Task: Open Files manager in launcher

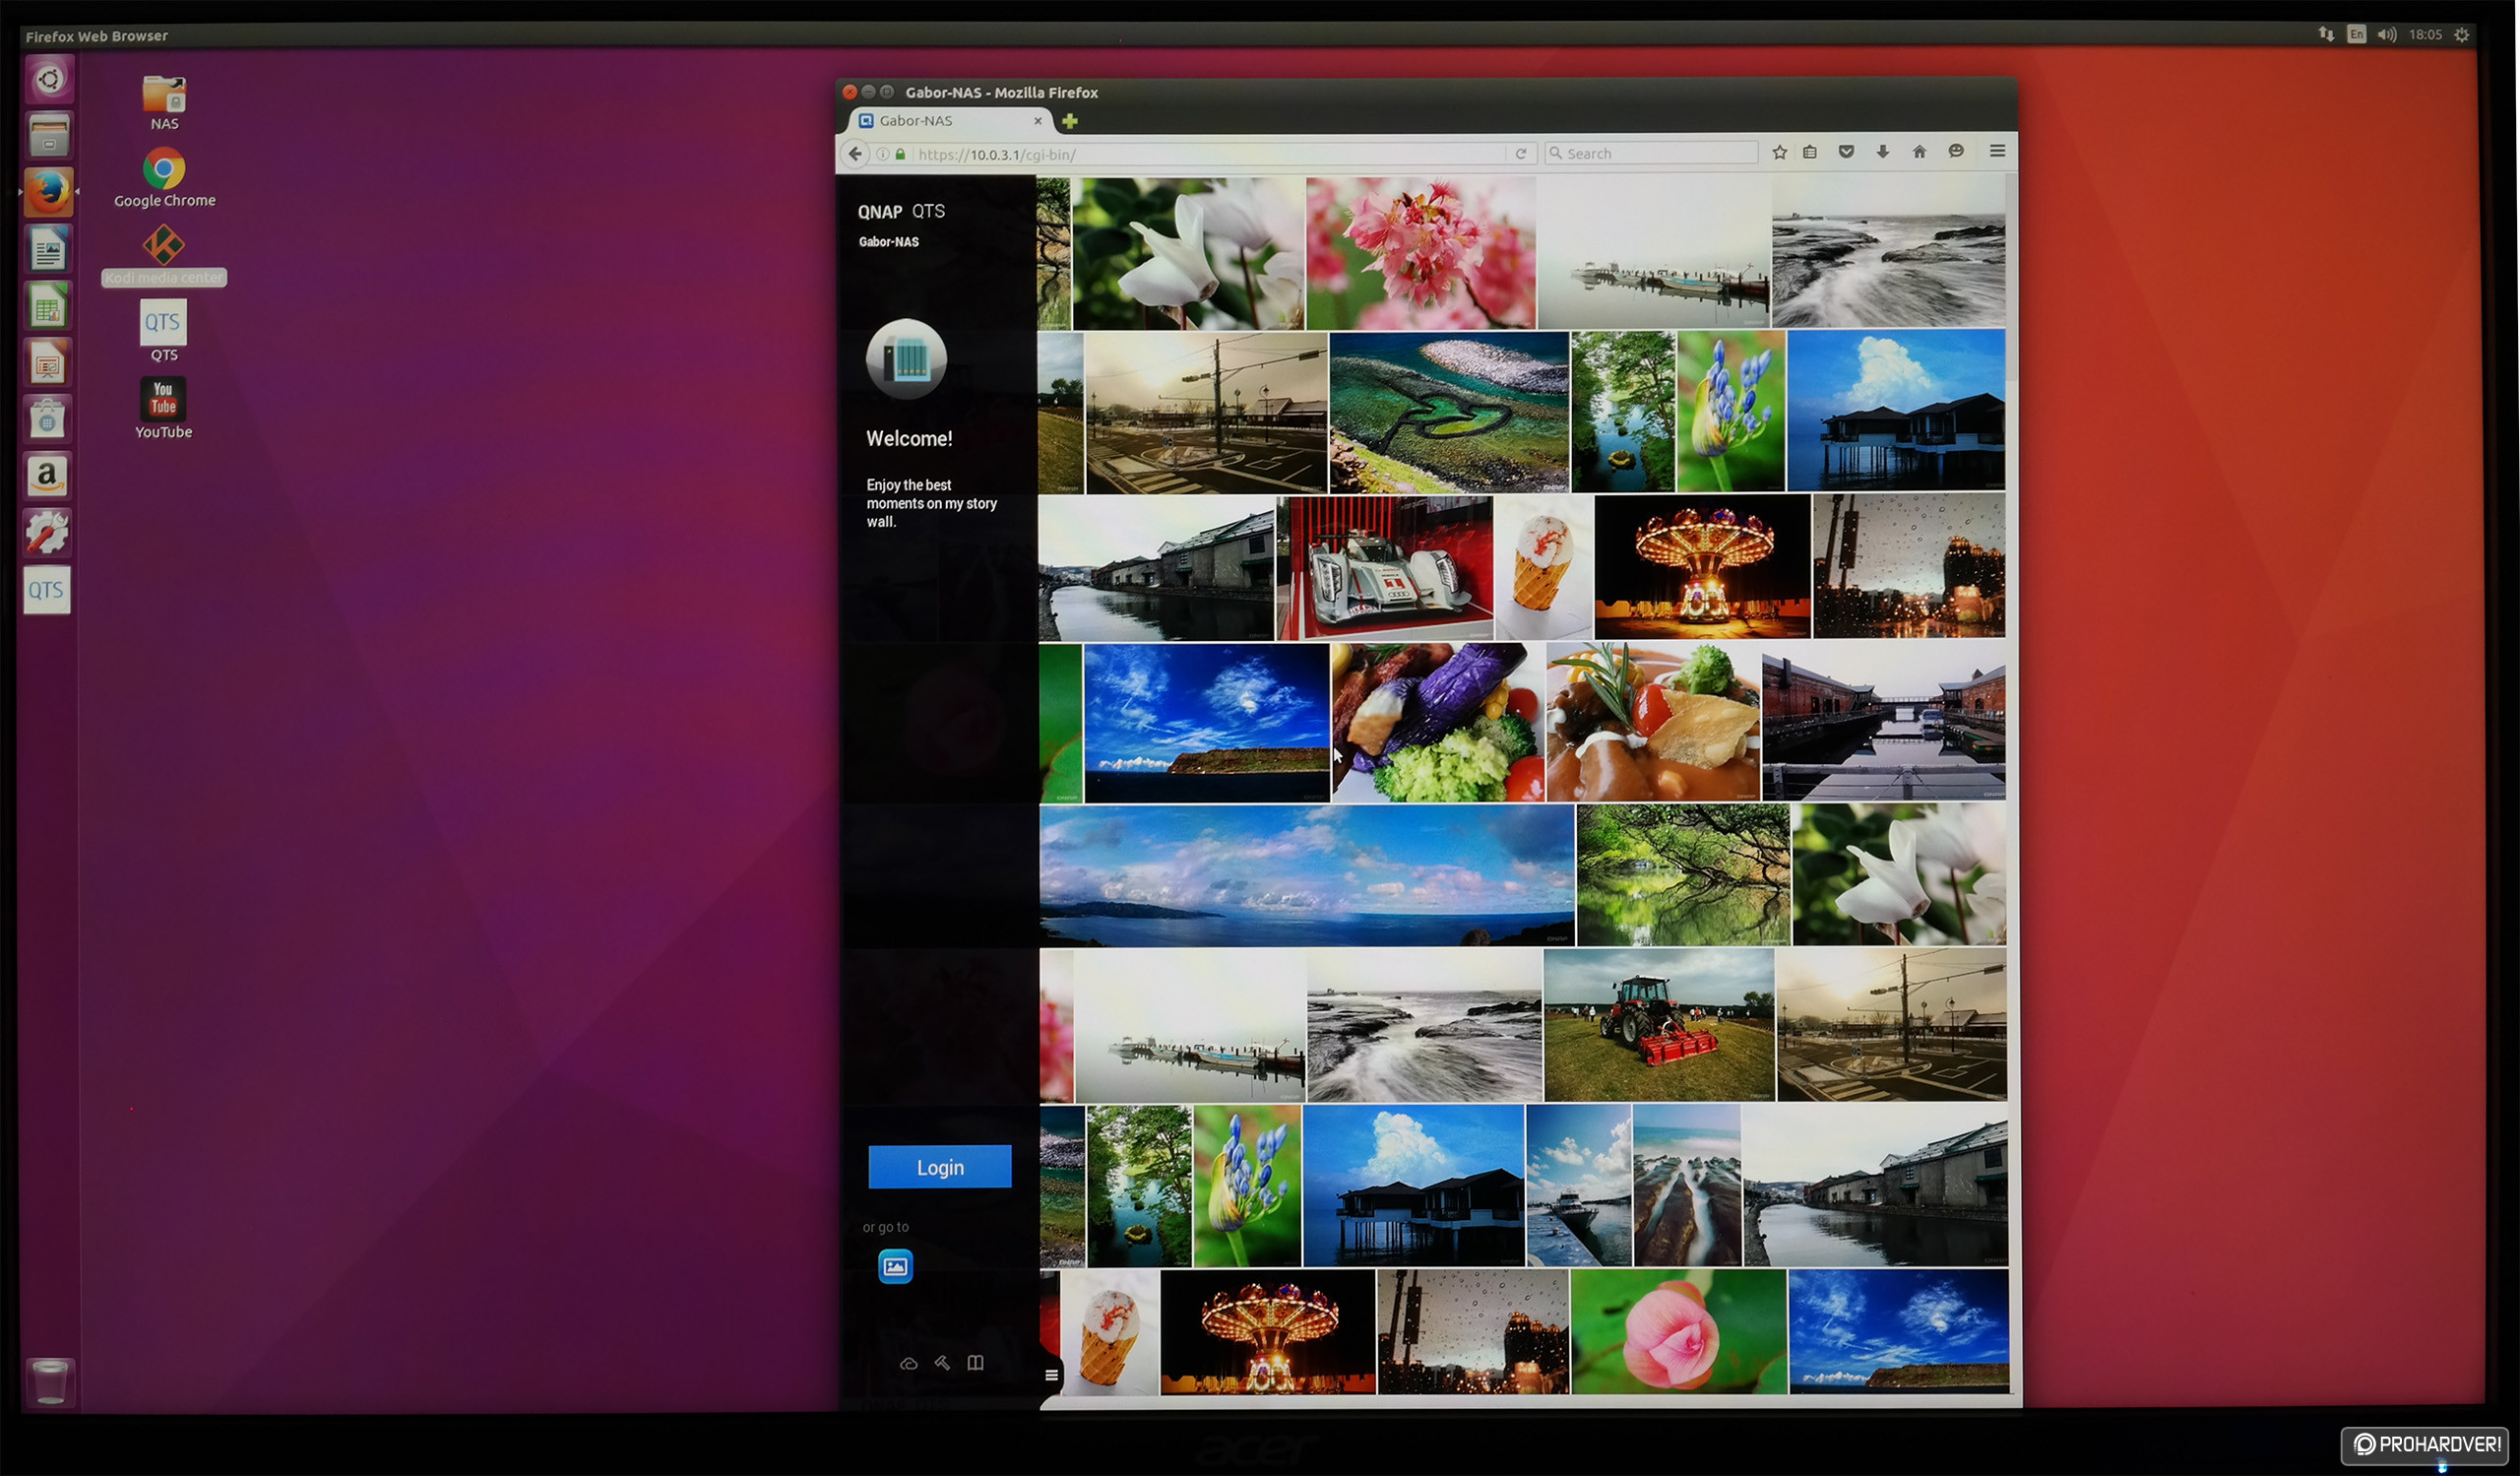Action: [x=48, y=135]
